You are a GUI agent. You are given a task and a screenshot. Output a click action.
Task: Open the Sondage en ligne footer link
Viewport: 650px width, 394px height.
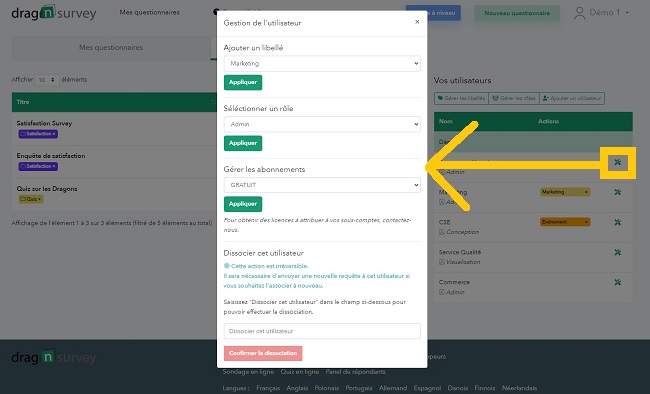pyautogui.click(x=248, y=372)
